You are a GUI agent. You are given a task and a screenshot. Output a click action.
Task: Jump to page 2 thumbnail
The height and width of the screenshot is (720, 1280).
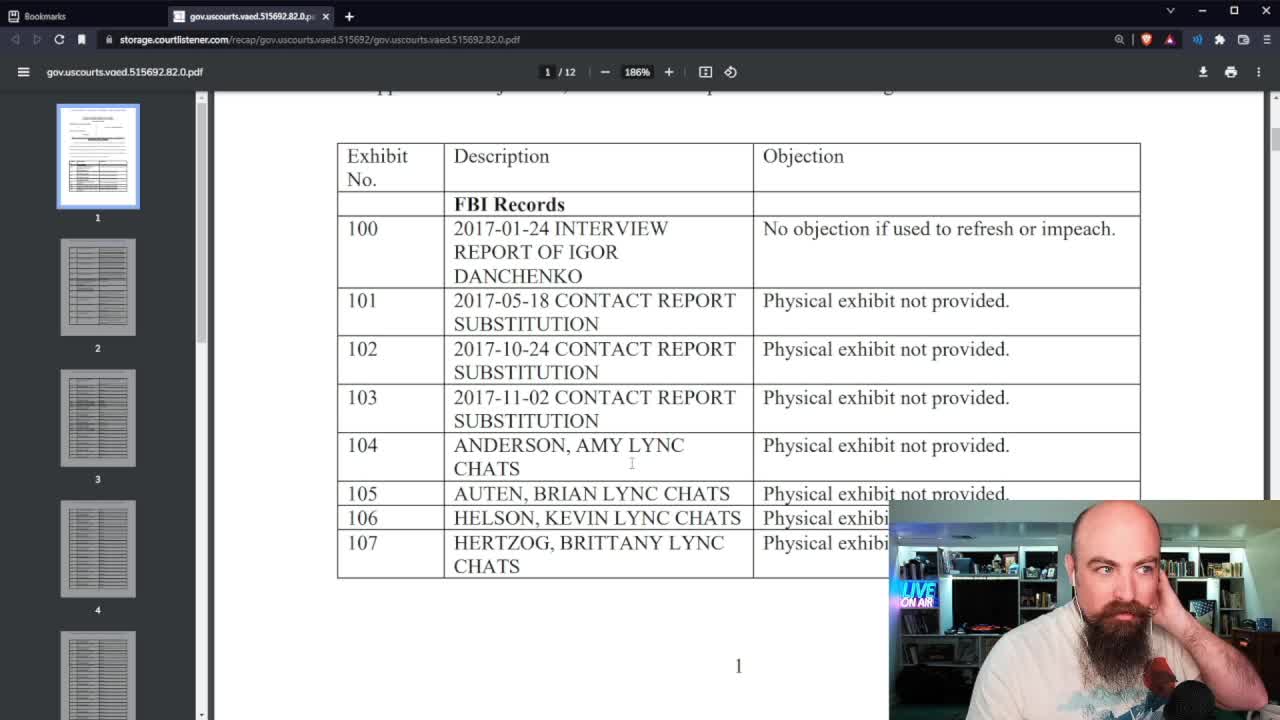98,287
